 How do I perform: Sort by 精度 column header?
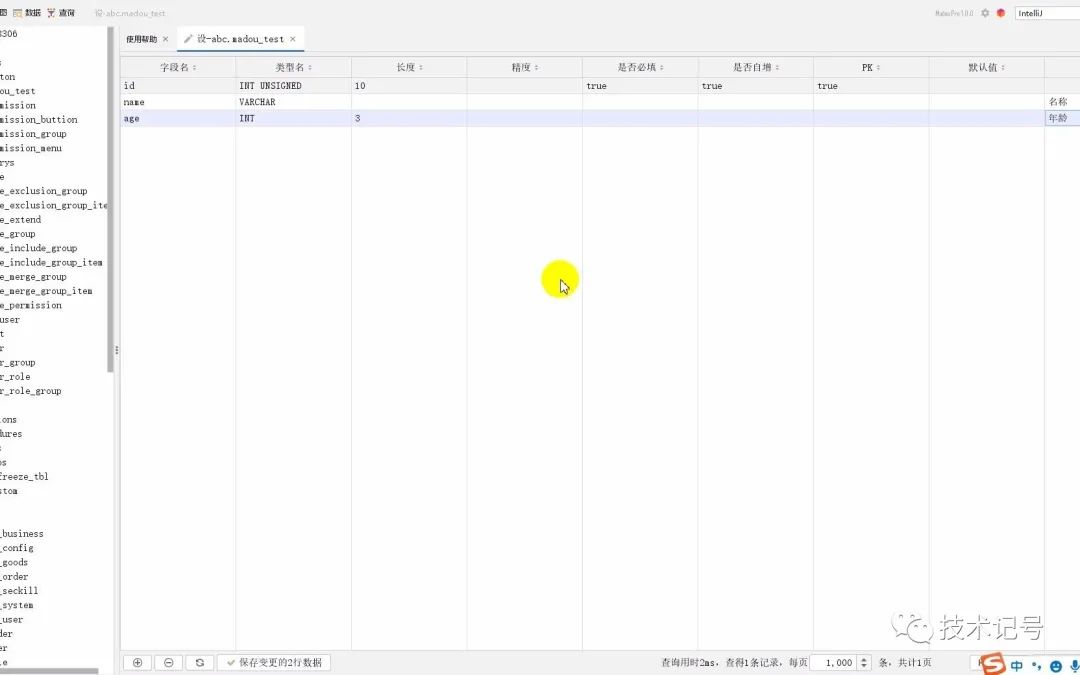525,68
